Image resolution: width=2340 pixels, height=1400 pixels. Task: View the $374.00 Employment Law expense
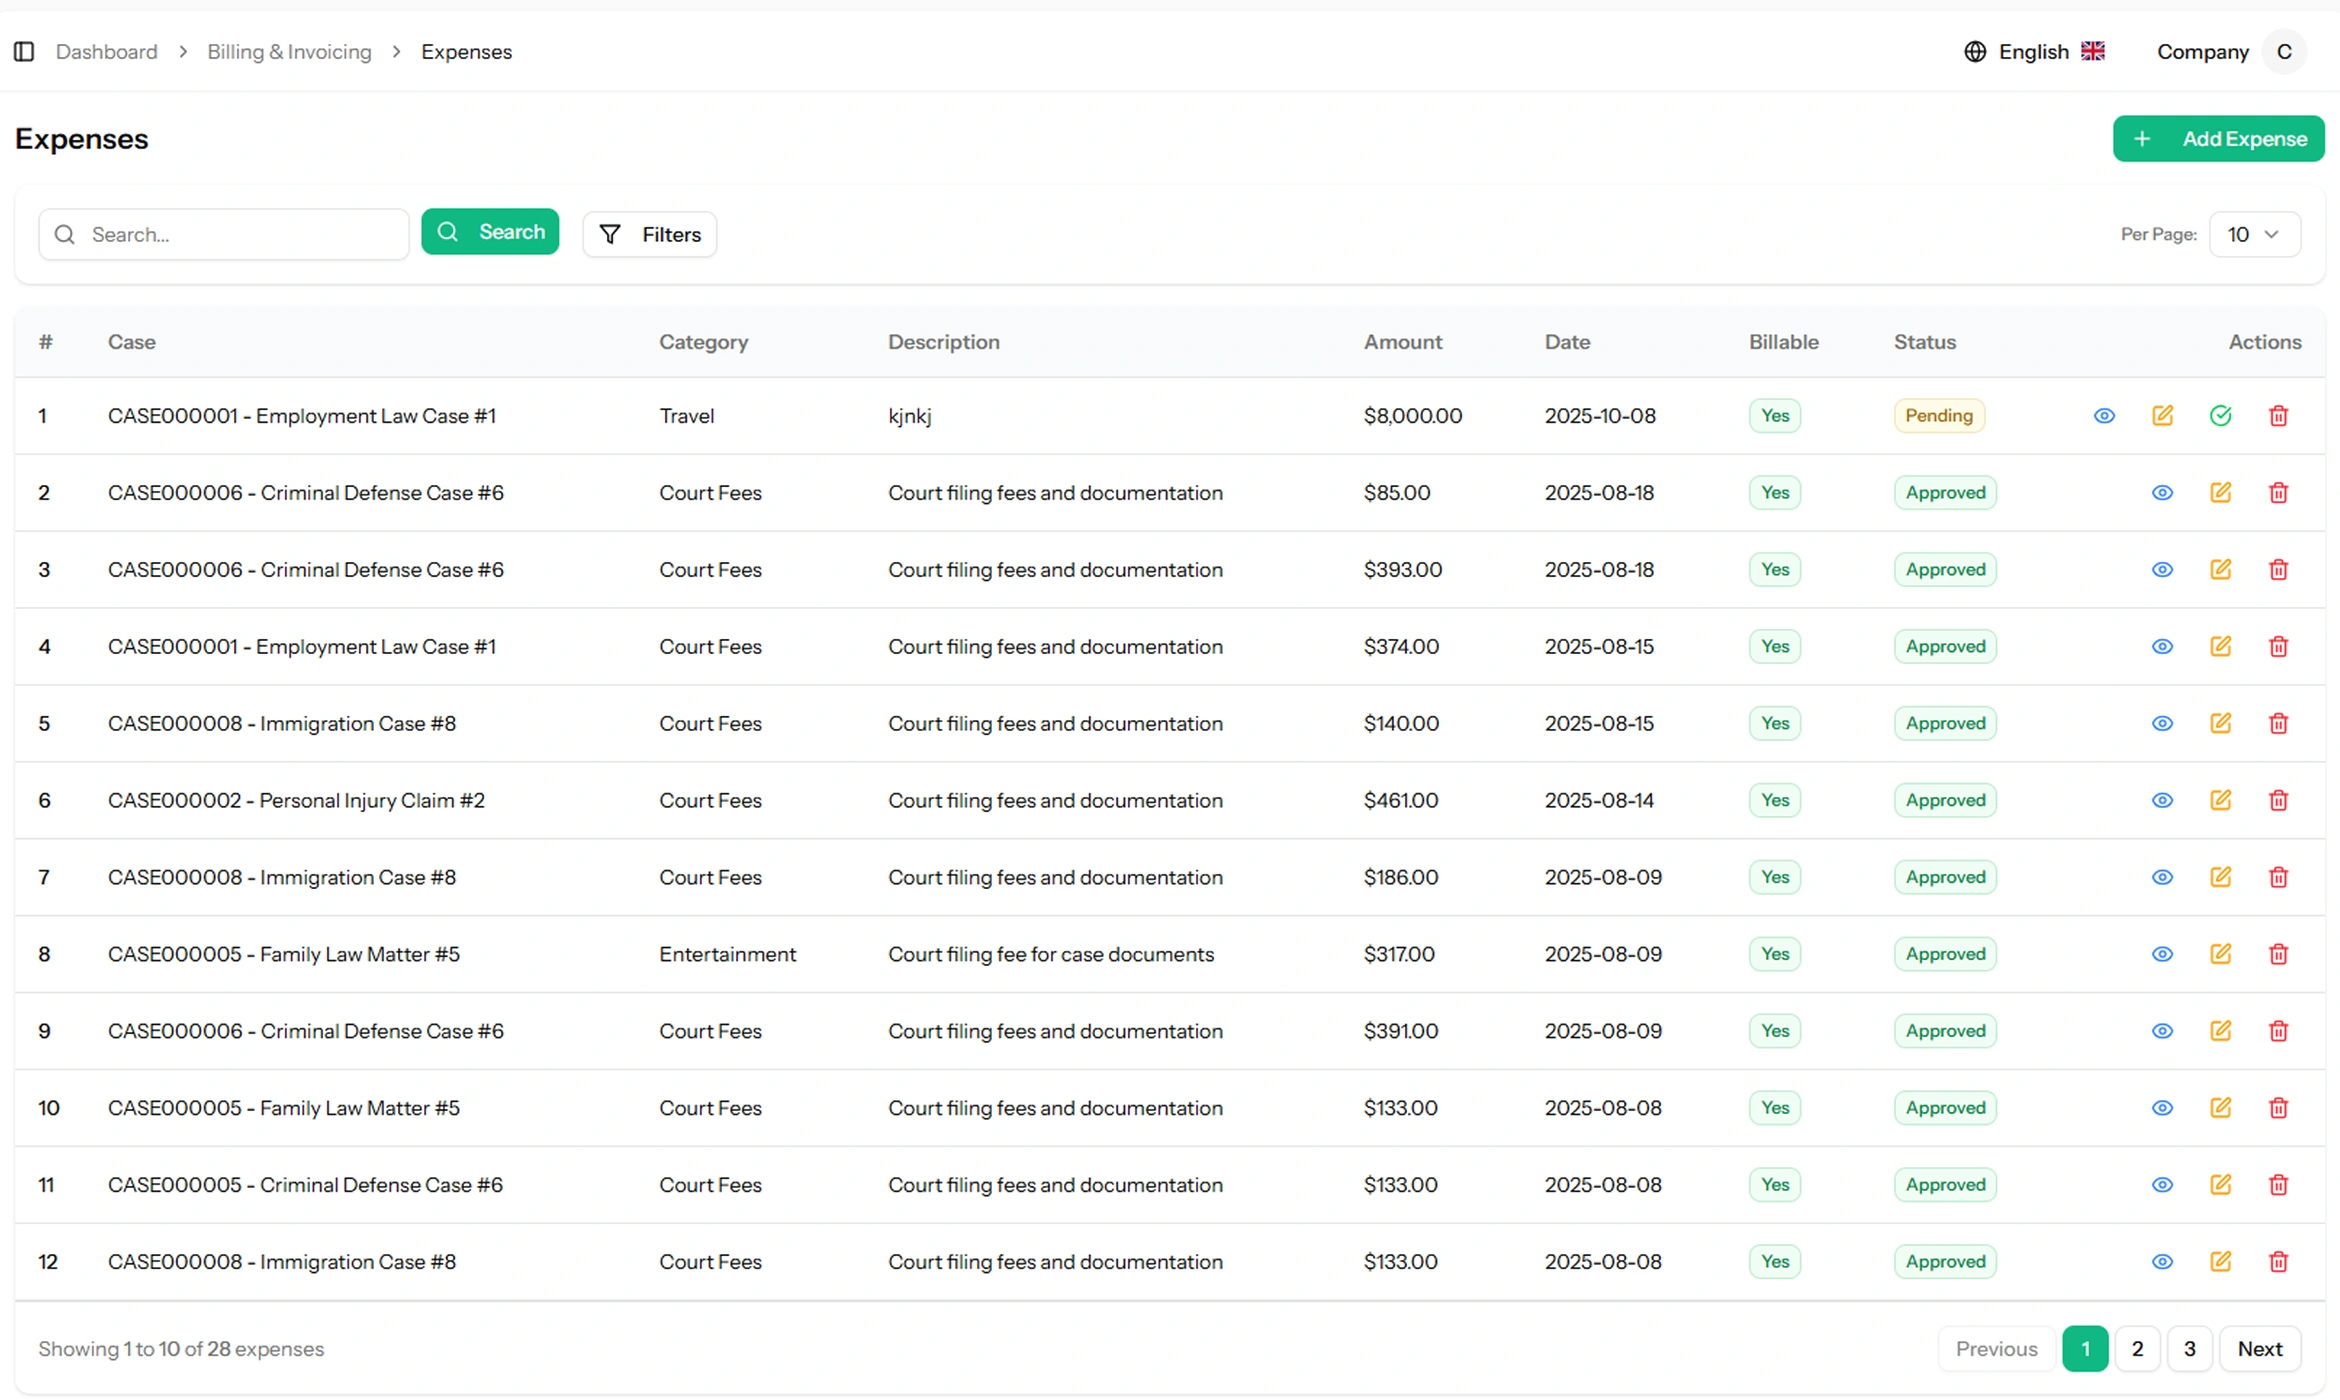2162,646
